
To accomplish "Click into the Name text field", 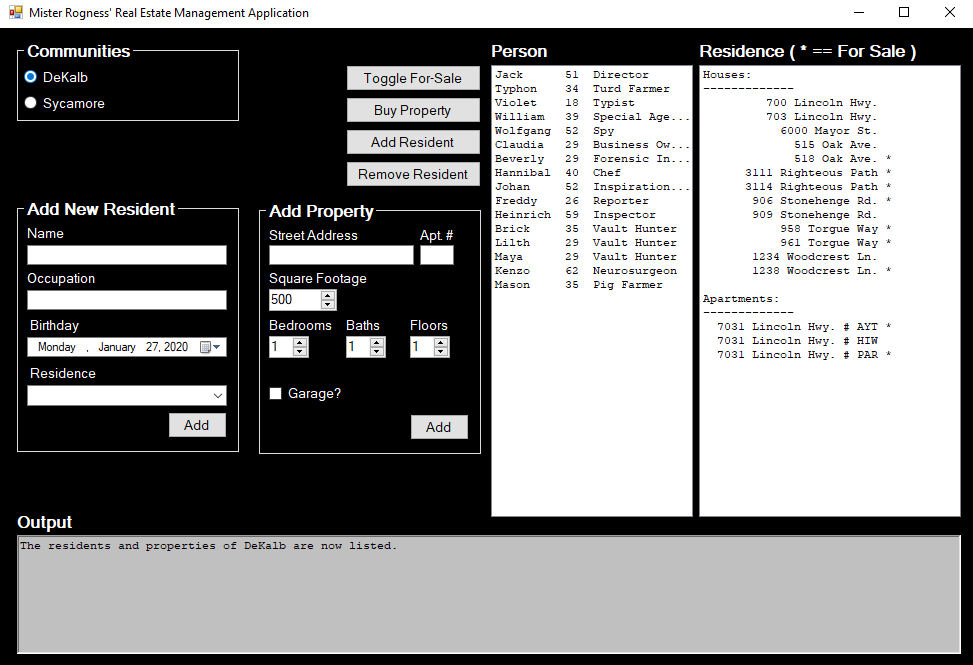I will pyautogui.click(x=127, y=255).
